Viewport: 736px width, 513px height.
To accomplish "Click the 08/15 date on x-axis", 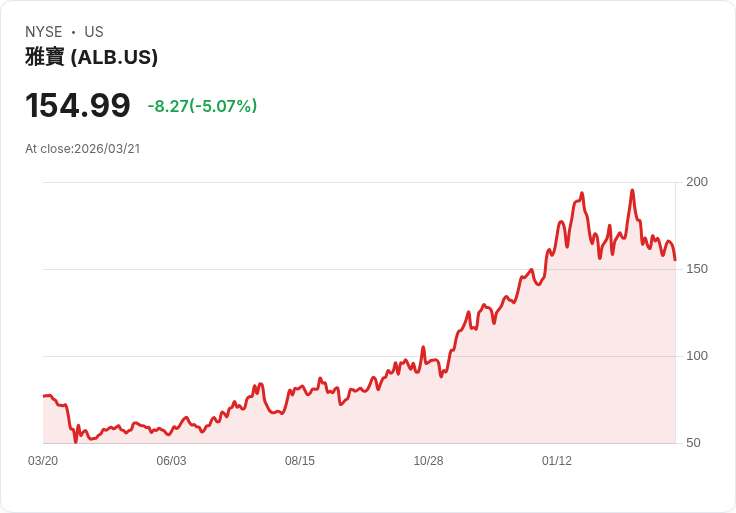I will coord(300,461).
